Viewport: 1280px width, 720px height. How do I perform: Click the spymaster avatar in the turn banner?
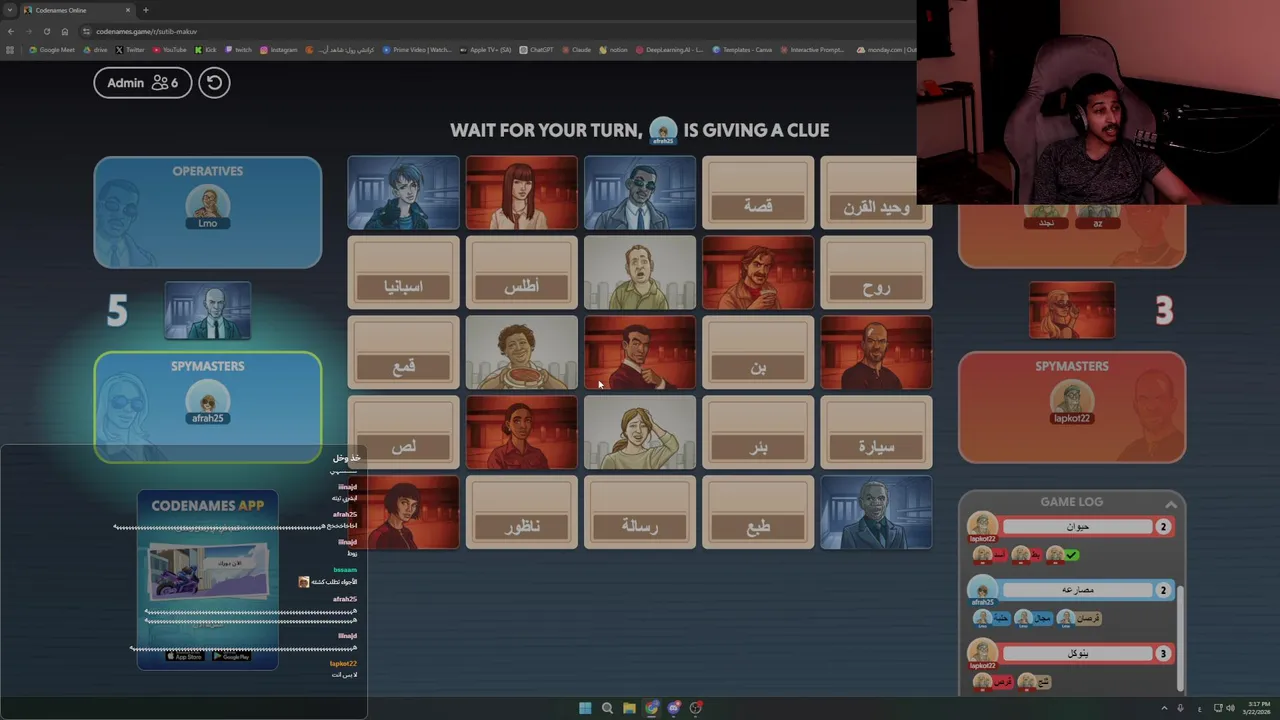point(663,131)
